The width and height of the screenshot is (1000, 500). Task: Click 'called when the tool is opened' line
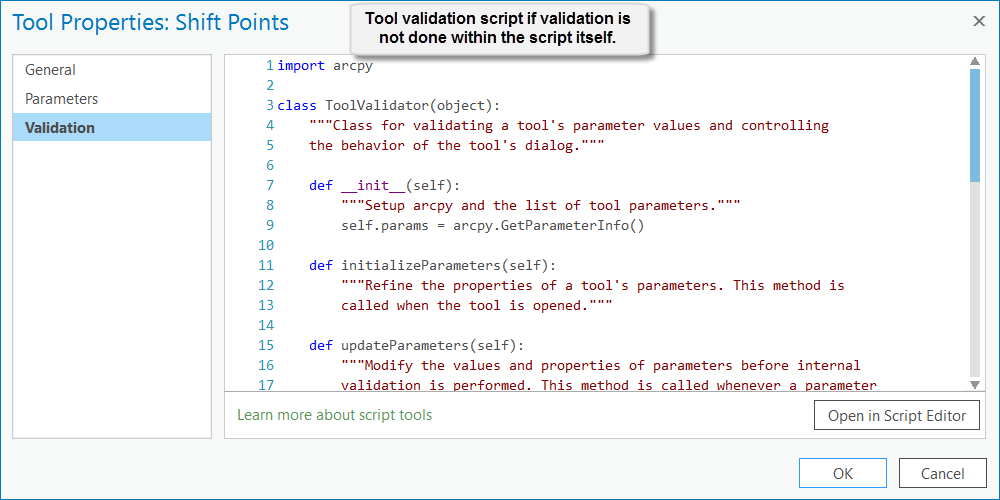point(476,305)
